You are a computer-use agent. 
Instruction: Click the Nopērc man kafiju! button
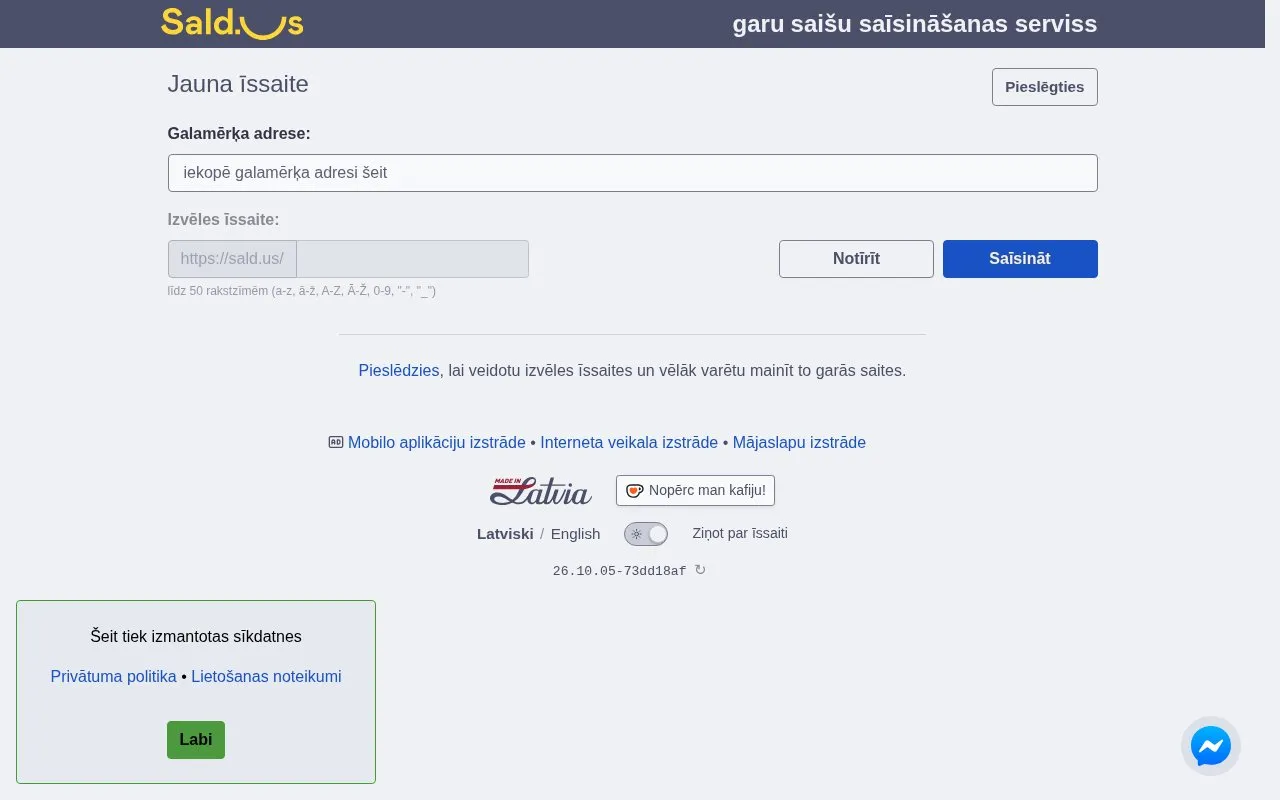695,490
